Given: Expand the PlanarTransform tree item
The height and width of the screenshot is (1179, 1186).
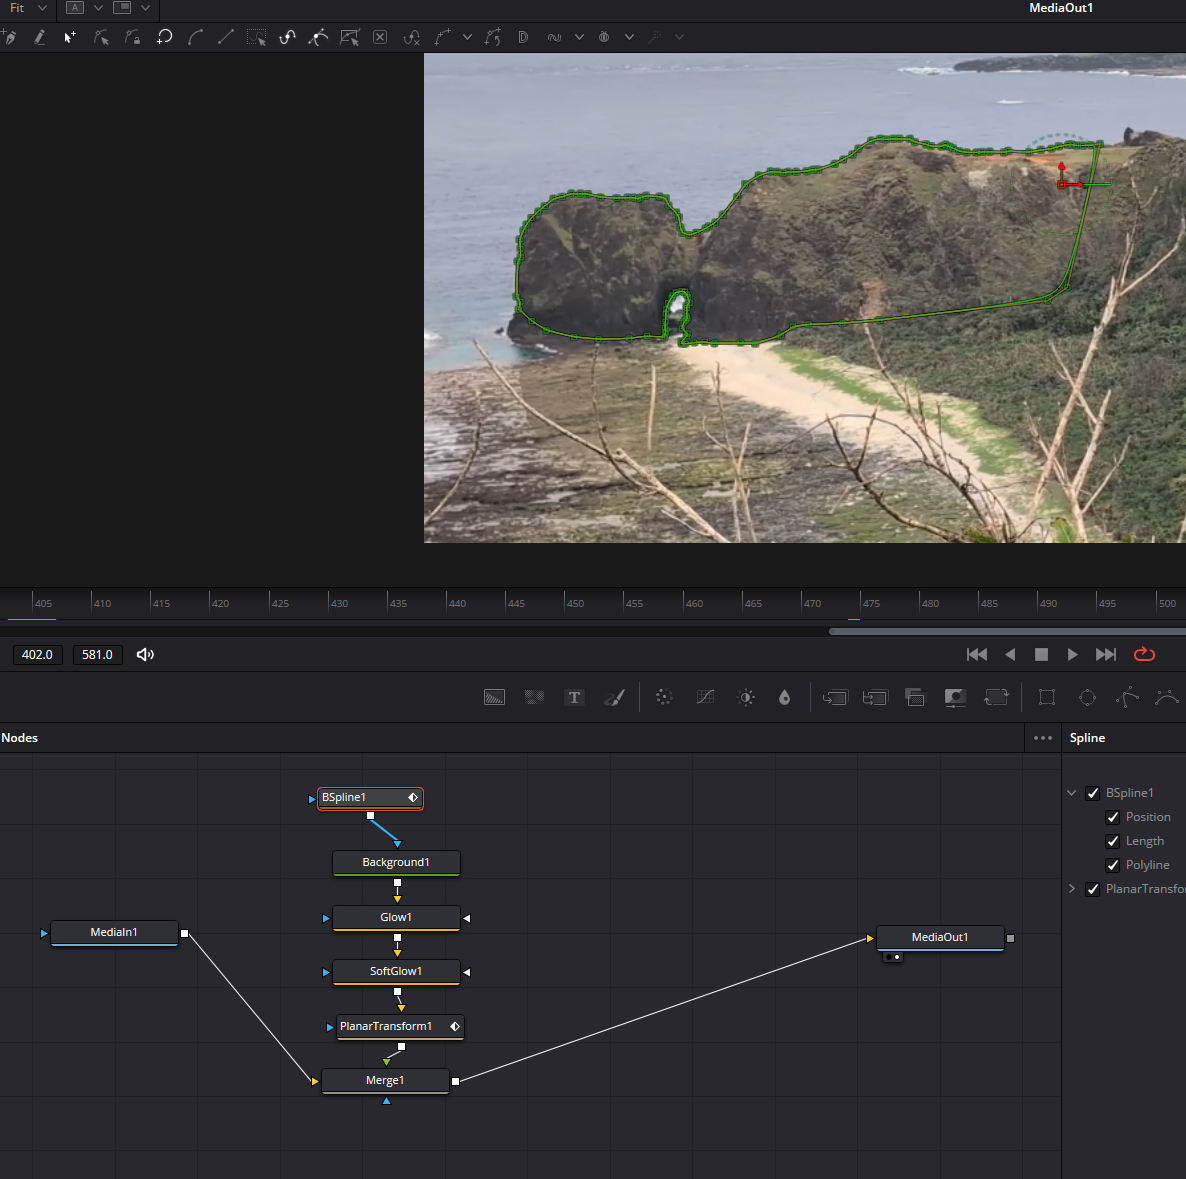Looking at the screenshot, I should [1072, 889].
